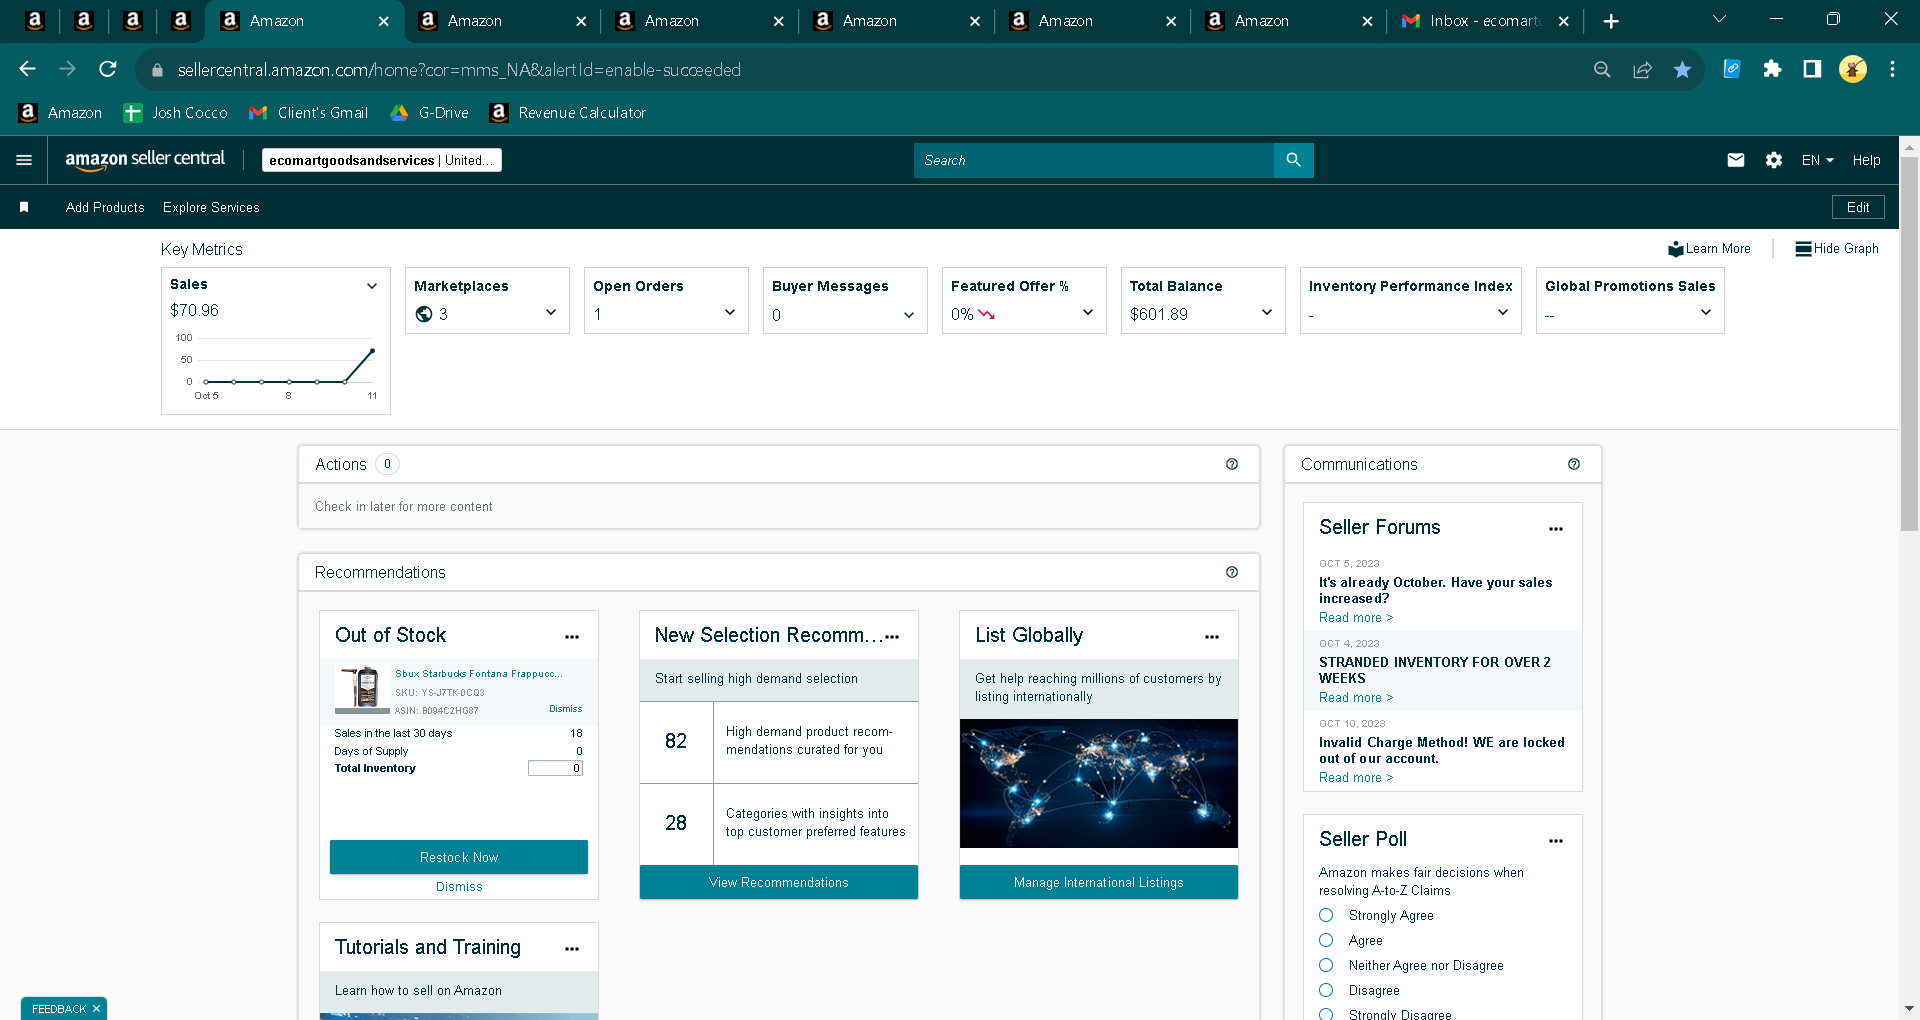Viewport: 1920px width, 1020px height.
Task: Toggle the browser side panel icon
Action: tap(1812, 69)
